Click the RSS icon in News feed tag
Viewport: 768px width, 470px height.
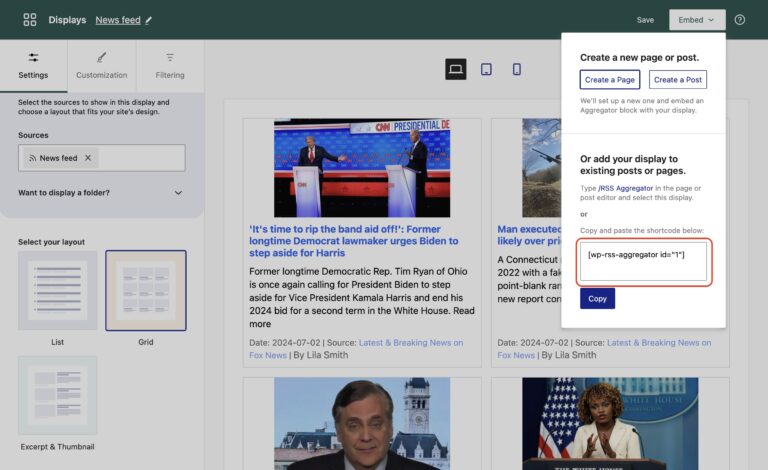pos(32,158)
